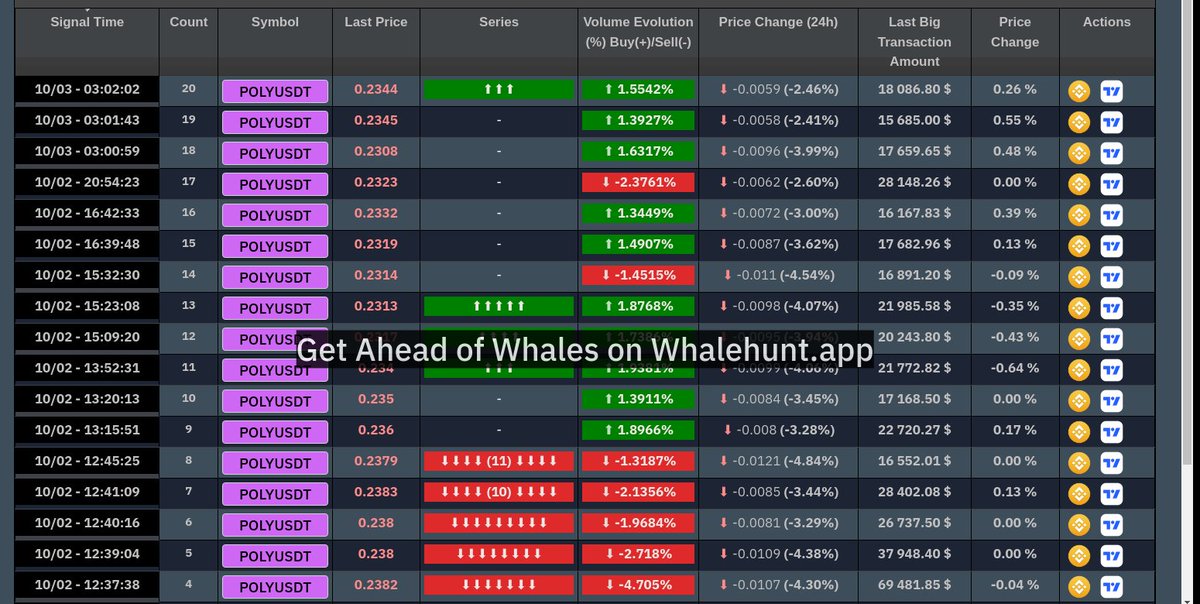Click TradingView icon in the 10/02 20:54:23 row
The height and width of the screenshot is (604, 1200).
click(1111, 184)
